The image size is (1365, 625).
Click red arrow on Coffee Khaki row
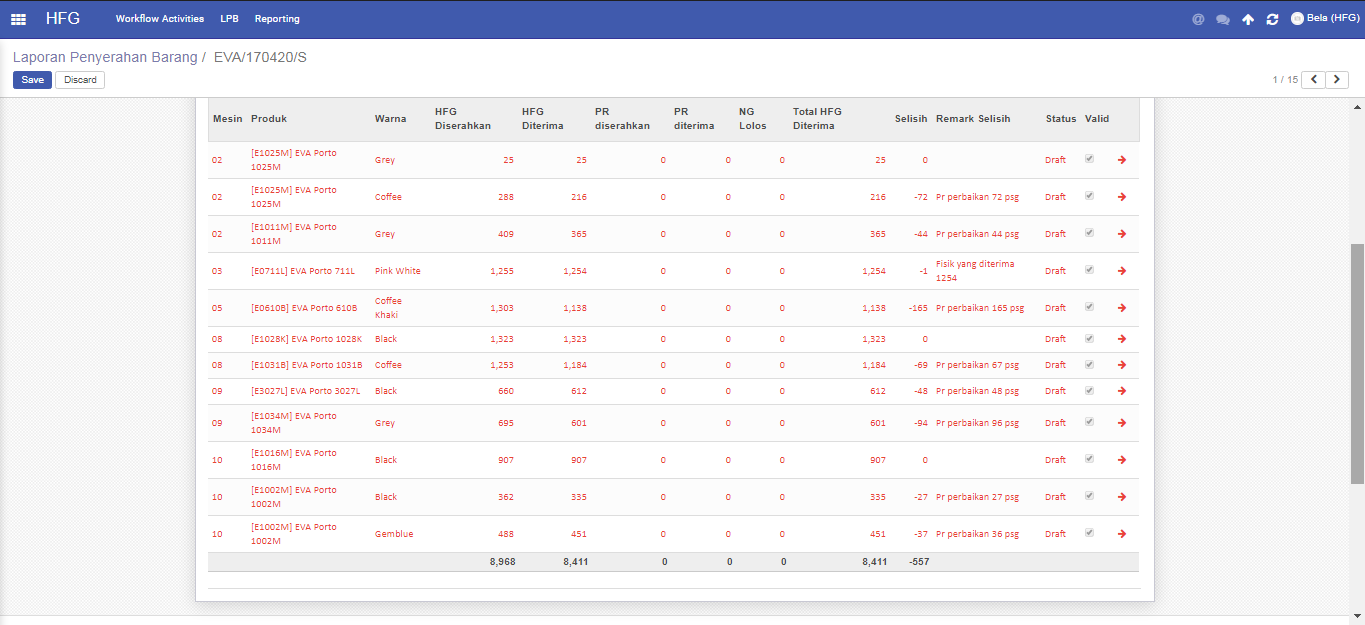(x=1121, y=308)
